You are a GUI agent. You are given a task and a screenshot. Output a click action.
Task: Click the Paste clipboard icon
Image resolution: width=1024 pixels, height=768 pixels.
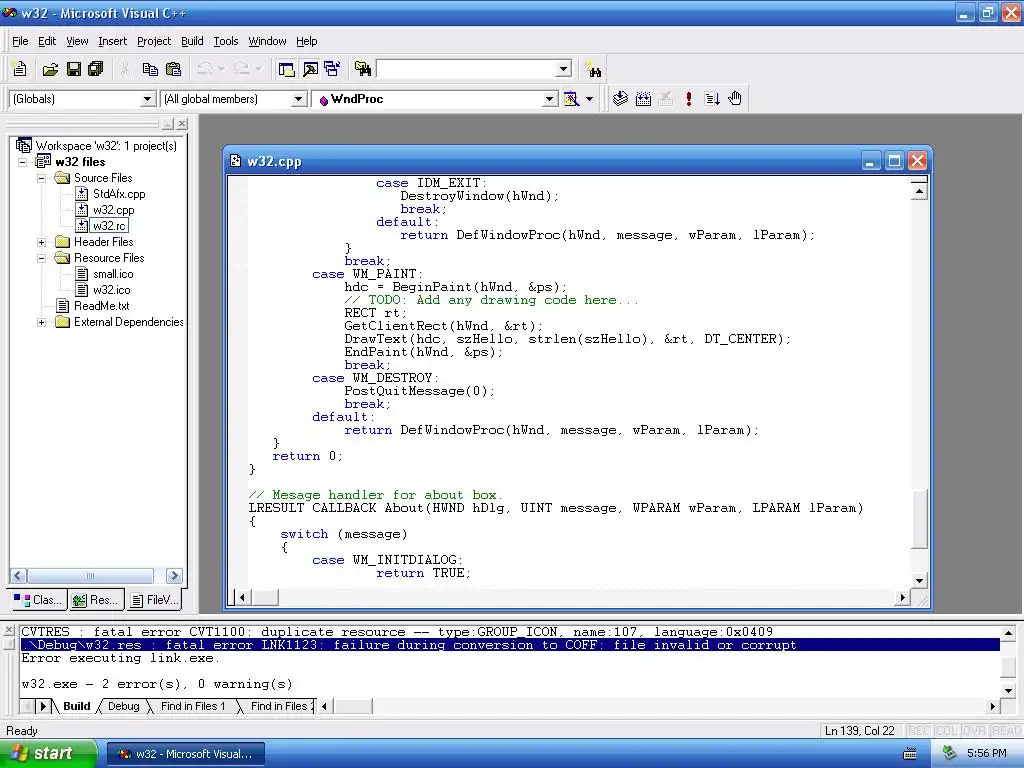173,69
